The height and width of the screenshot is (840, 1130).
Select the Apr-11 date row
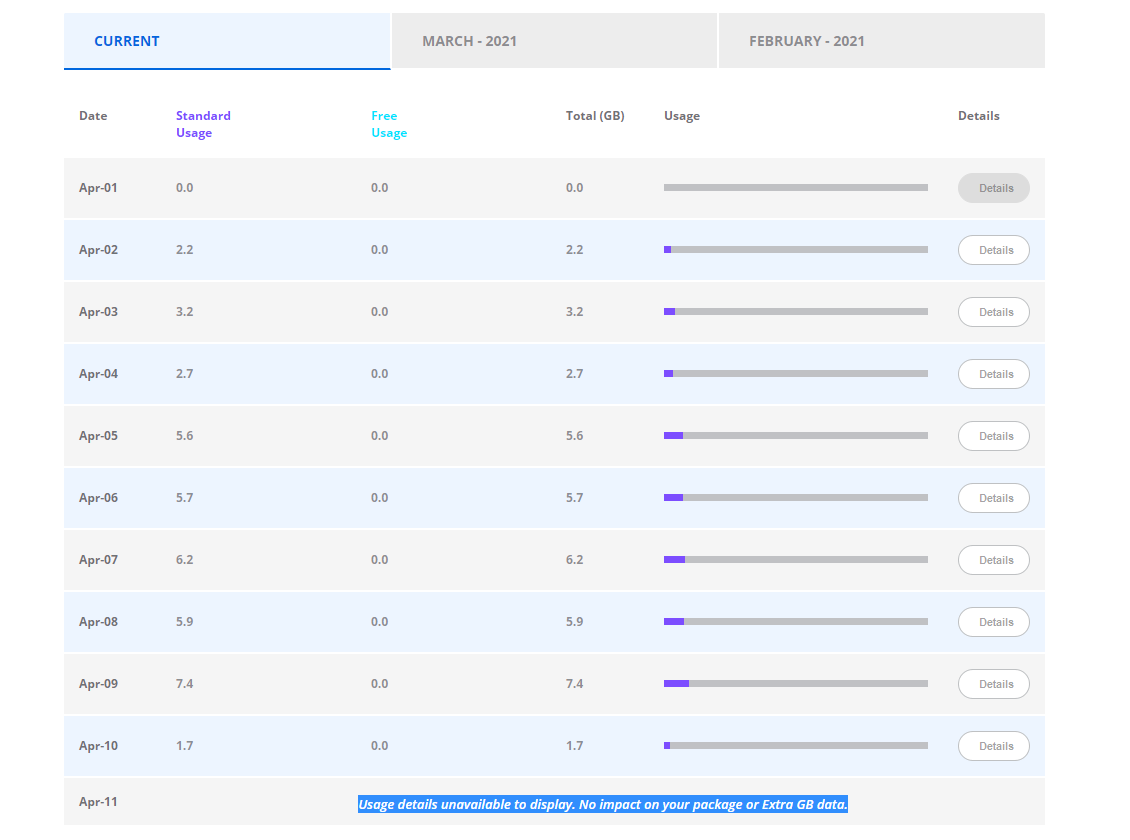tap(554, 802)
